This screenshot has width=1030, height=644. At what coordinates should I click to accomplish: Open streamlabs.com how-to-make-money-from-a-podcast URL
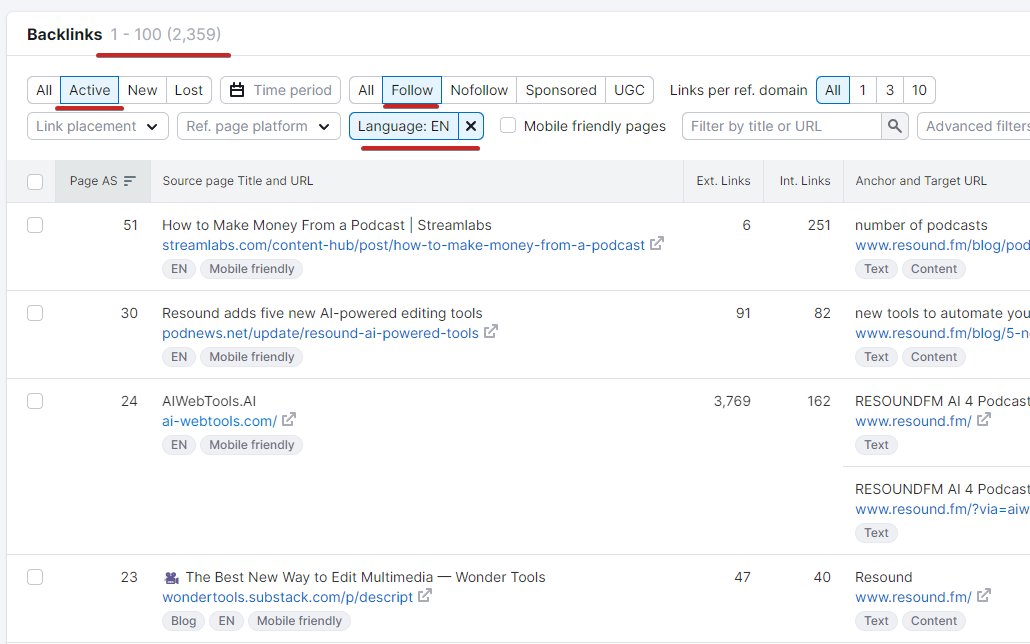point(403,245)
